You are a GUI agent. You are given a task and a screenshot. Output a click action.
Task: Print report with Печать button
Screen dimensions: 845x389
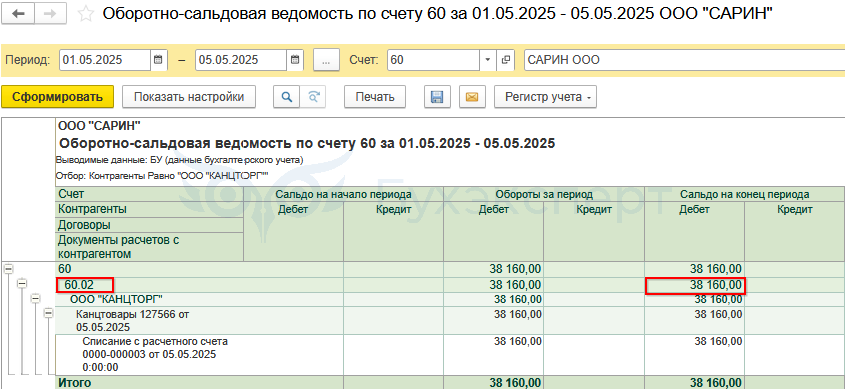click(375, 97)
